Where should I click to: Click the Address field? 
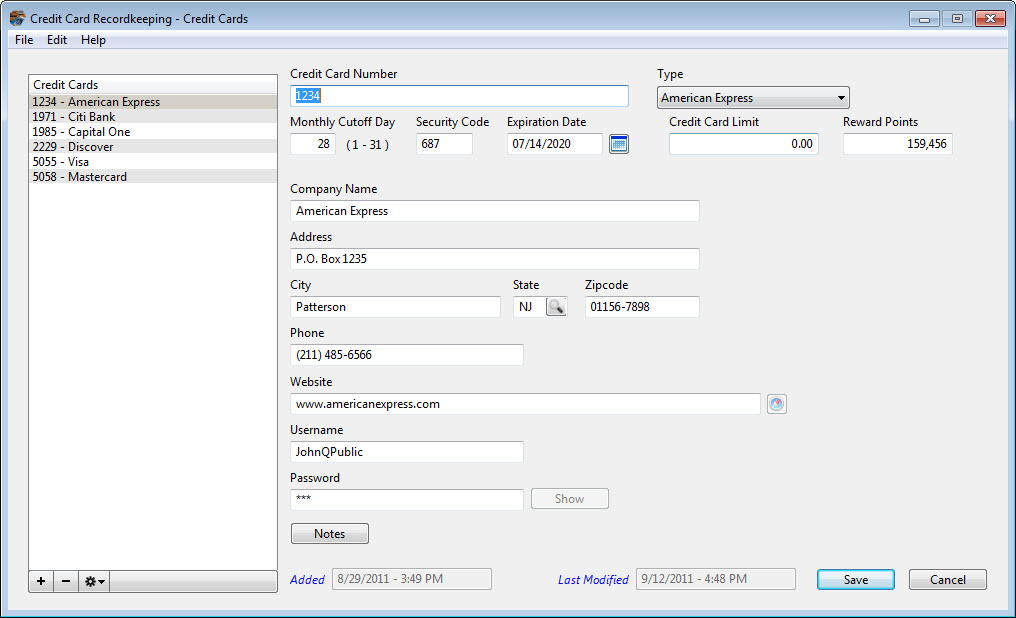click(x=495, y=259)
